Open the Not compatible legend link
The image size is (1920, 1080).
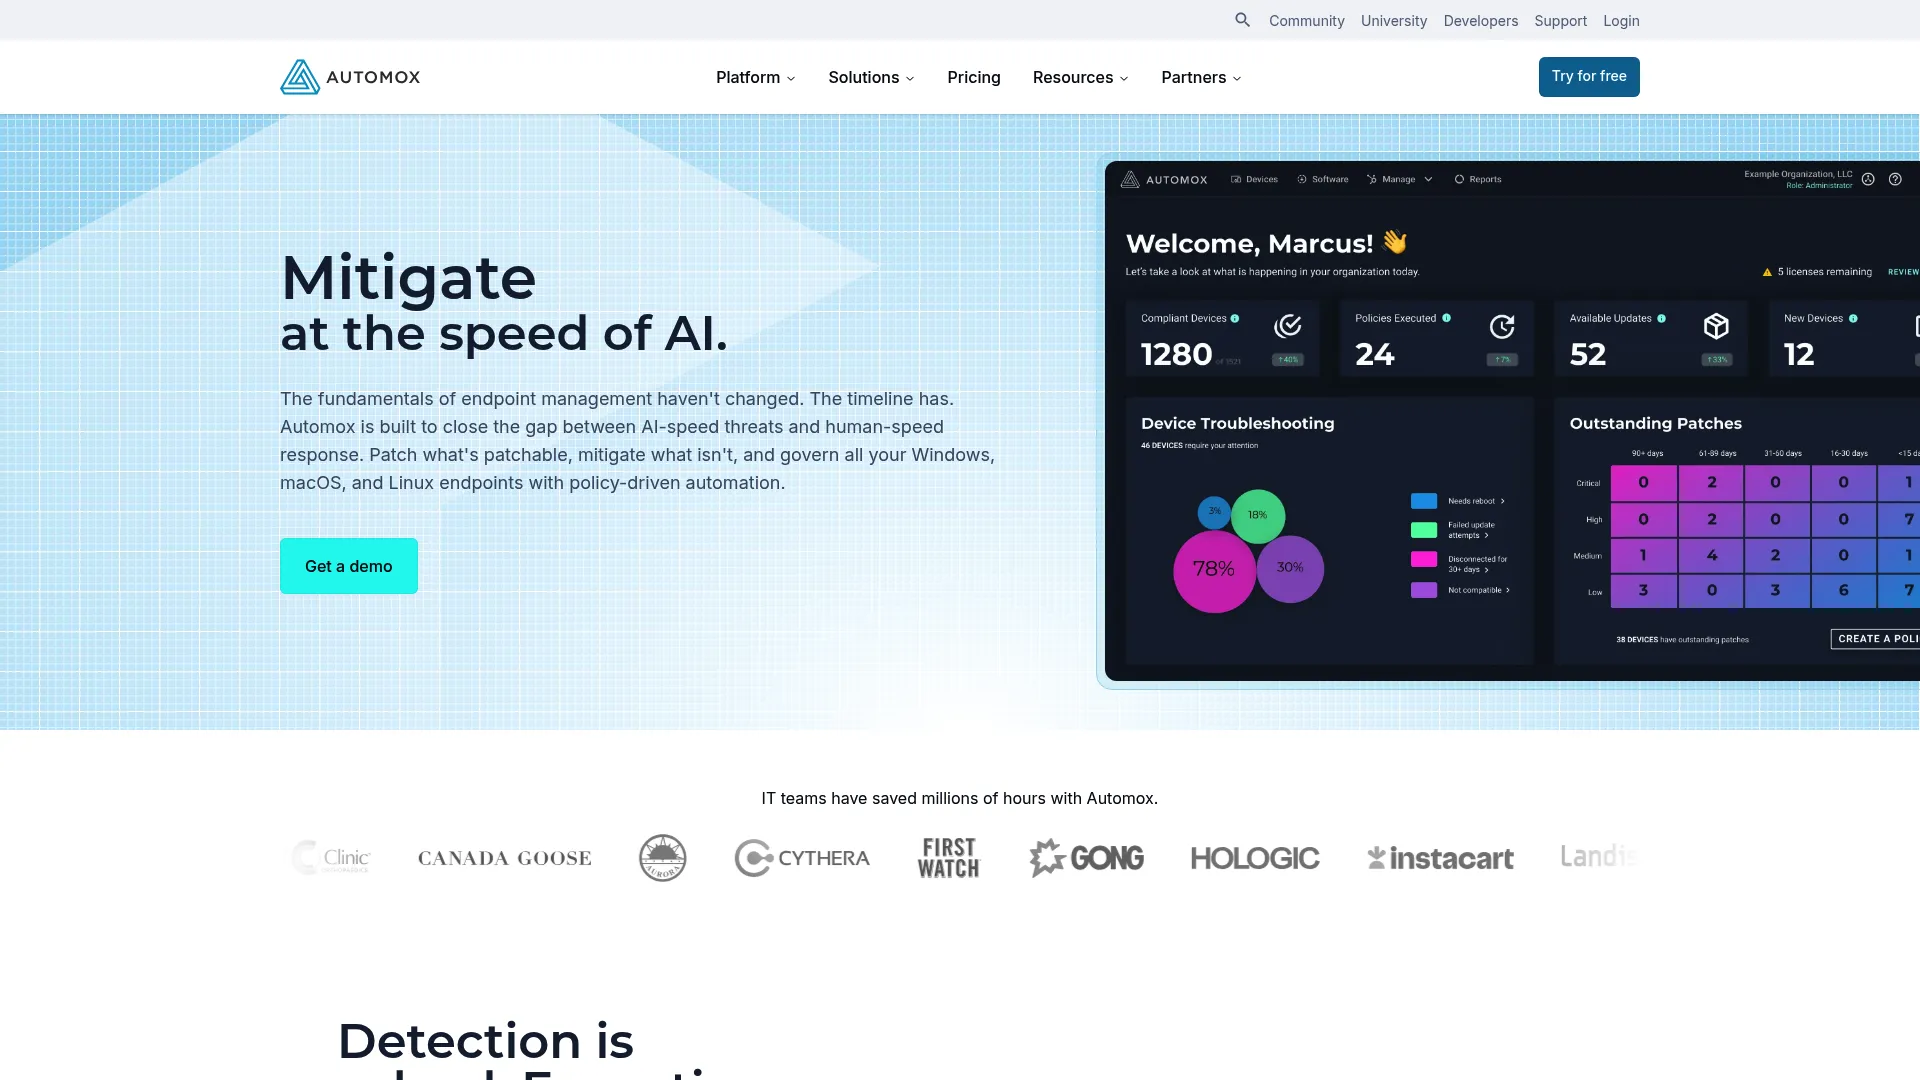click(1479, 590)
